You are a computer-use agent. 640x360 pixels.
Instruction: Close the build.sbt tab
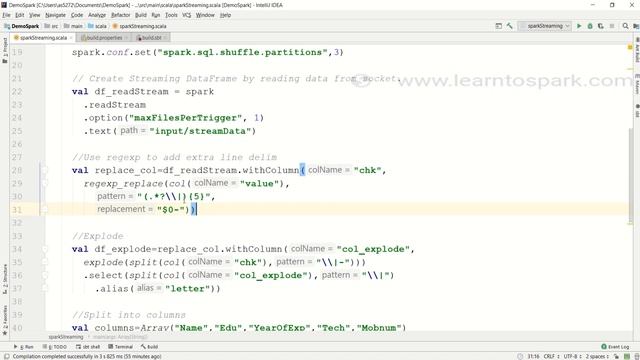[165, 38]
